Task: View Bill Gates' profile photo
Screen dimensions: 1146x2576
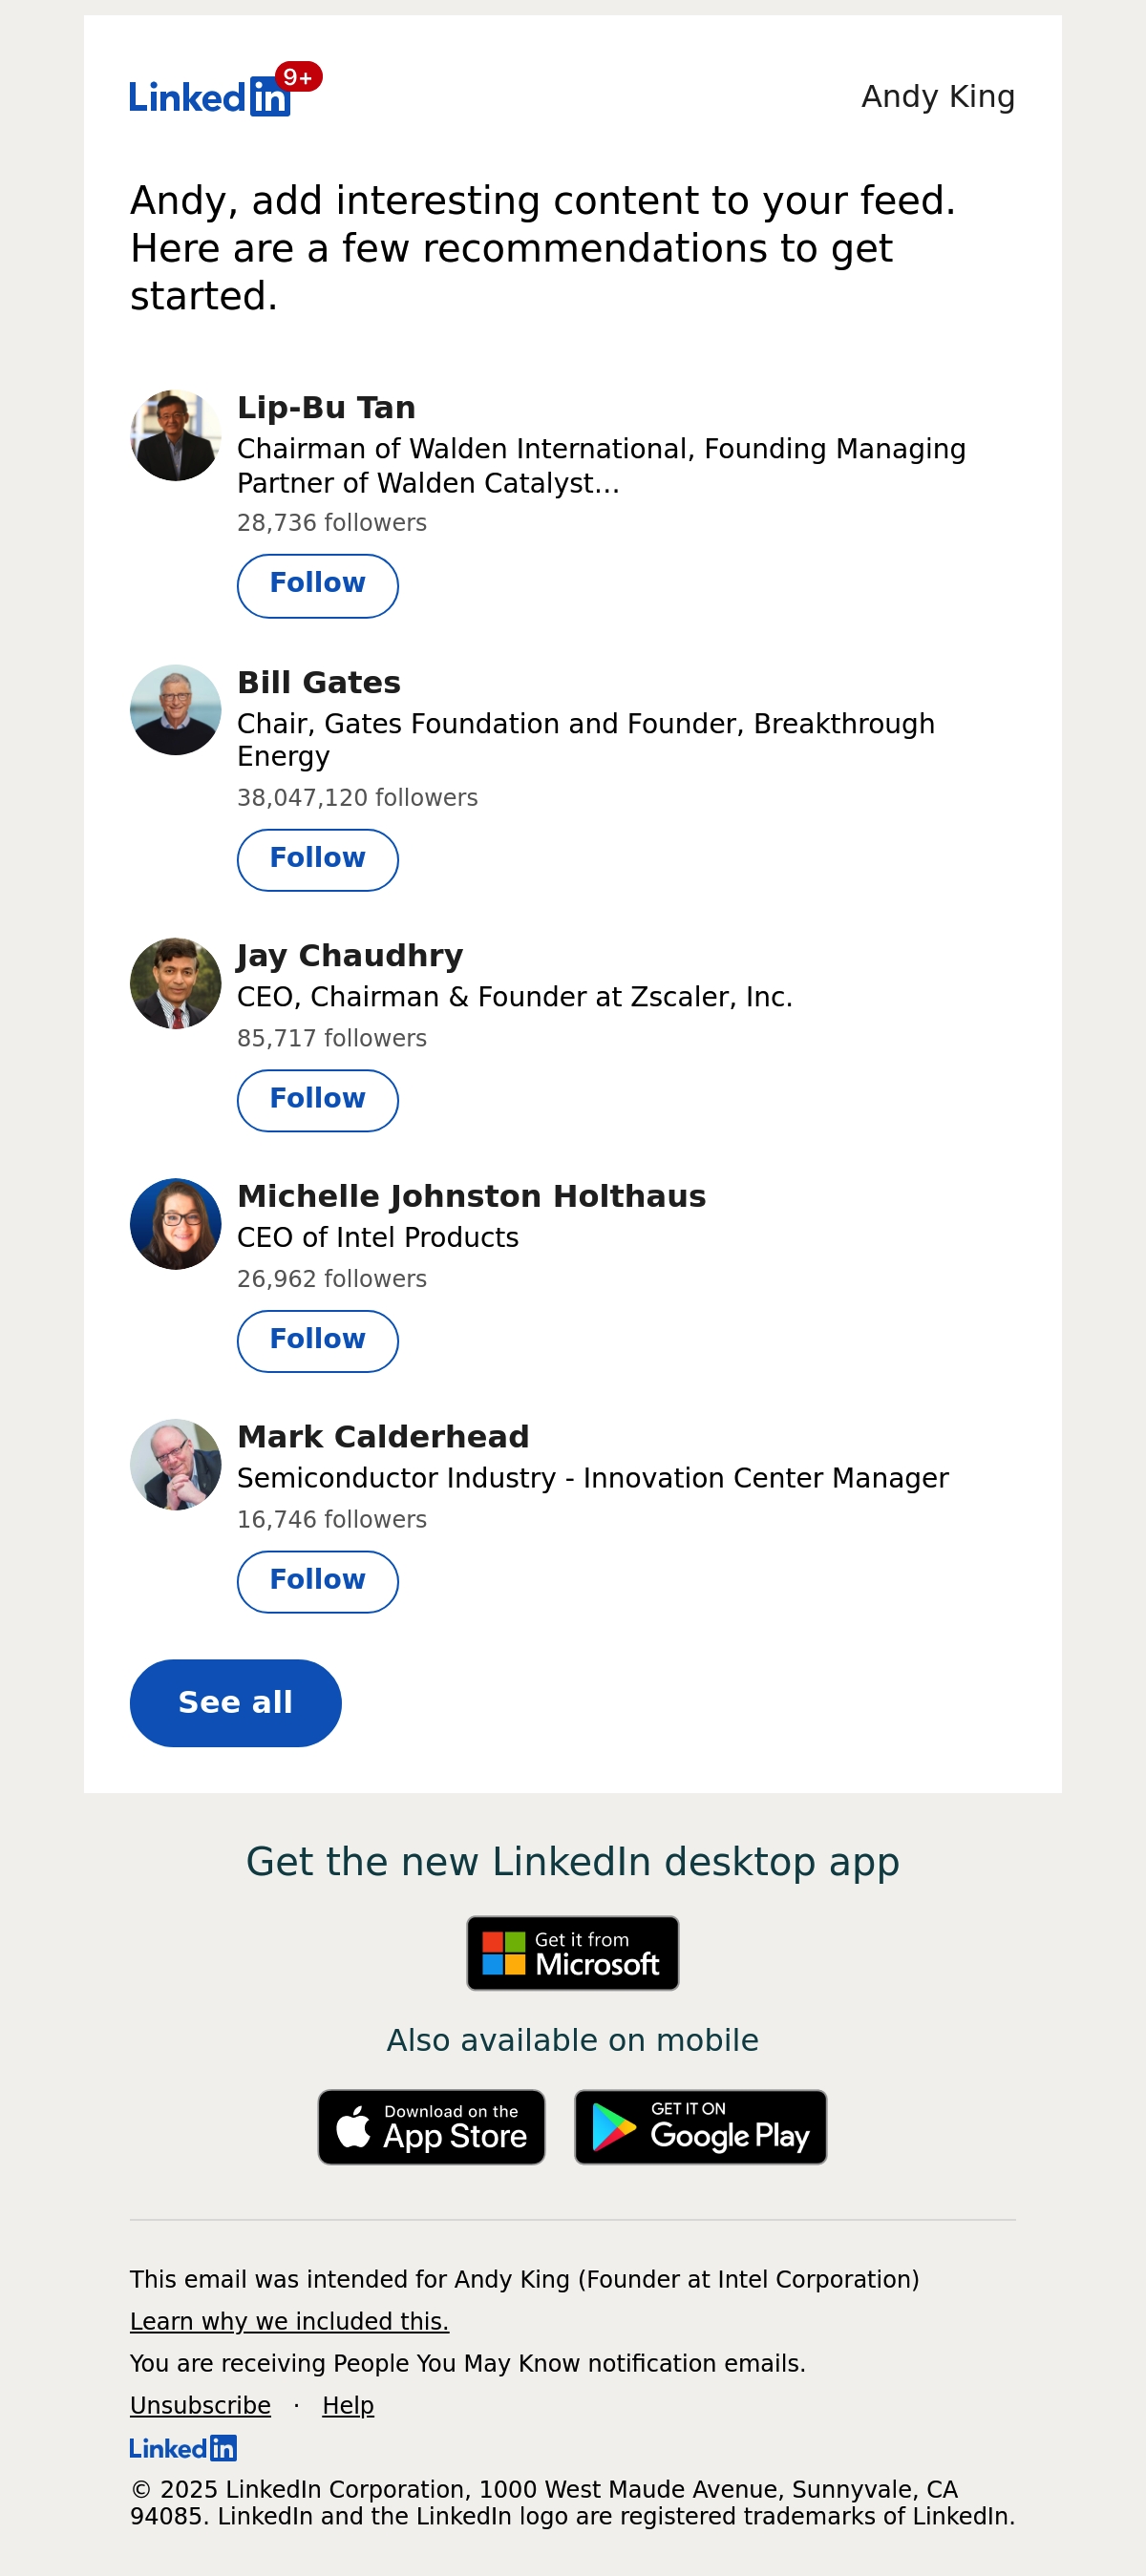Action: point(176,710)
